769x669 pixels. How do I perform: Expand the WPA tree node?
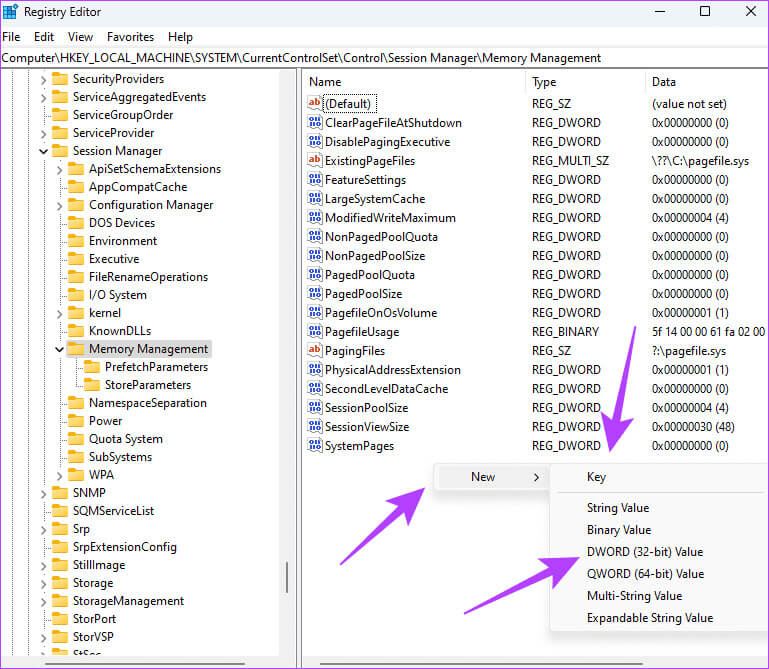[59, 475]
